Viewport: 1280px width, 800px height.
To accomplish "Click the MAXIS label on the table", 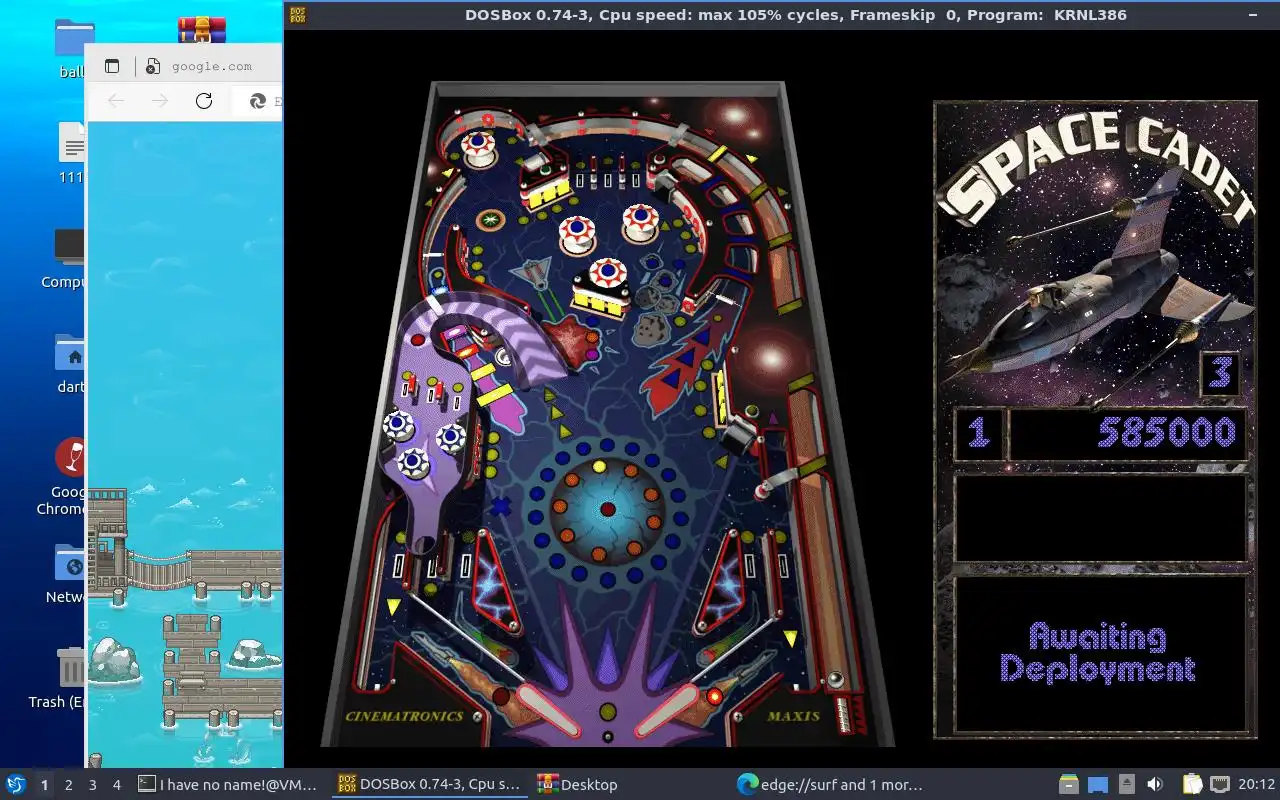I will [x=794, y=716].
